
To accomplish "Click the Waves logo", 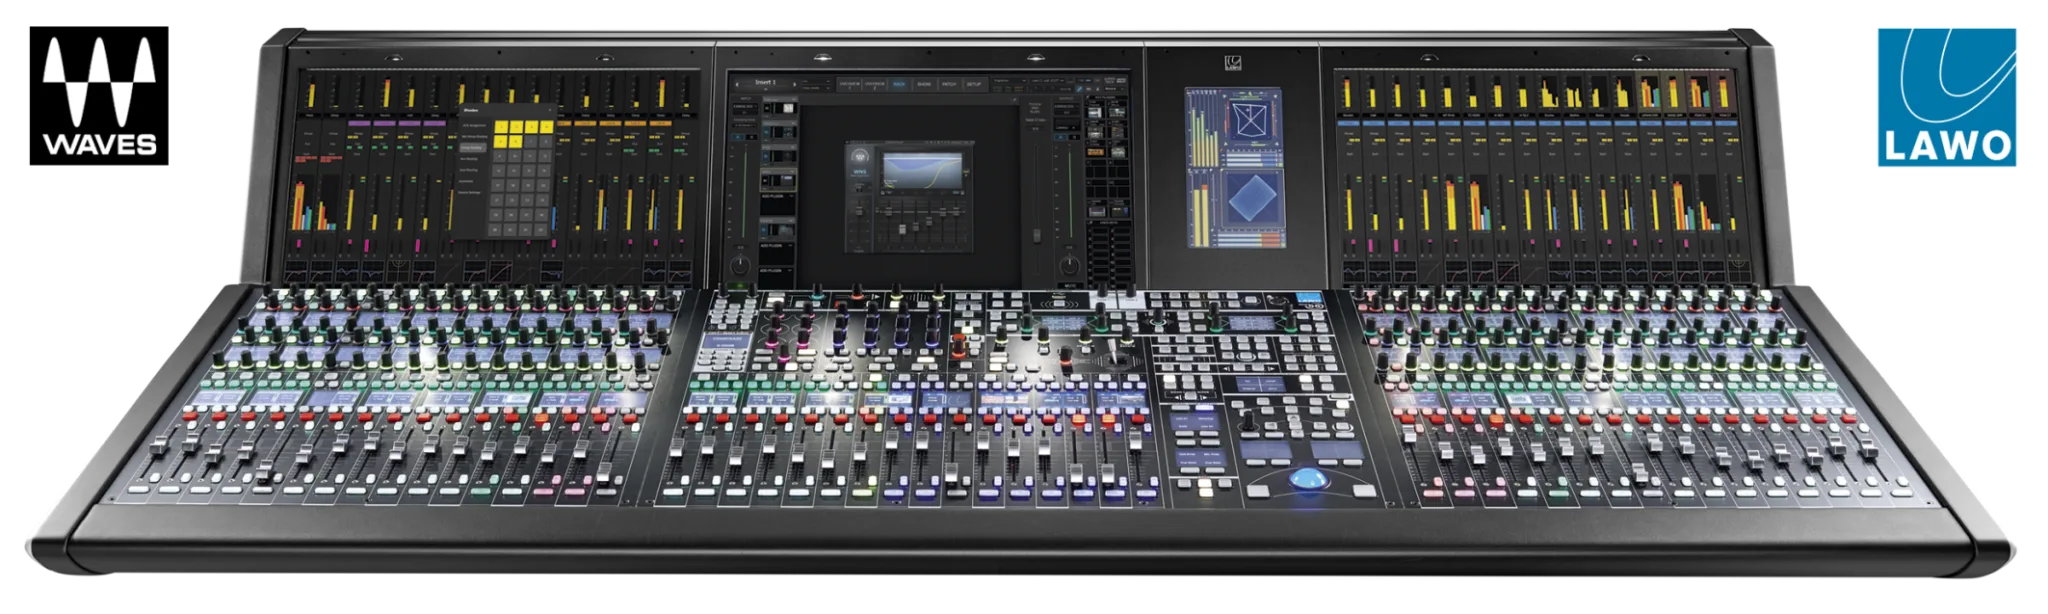I will pos(98,97).
